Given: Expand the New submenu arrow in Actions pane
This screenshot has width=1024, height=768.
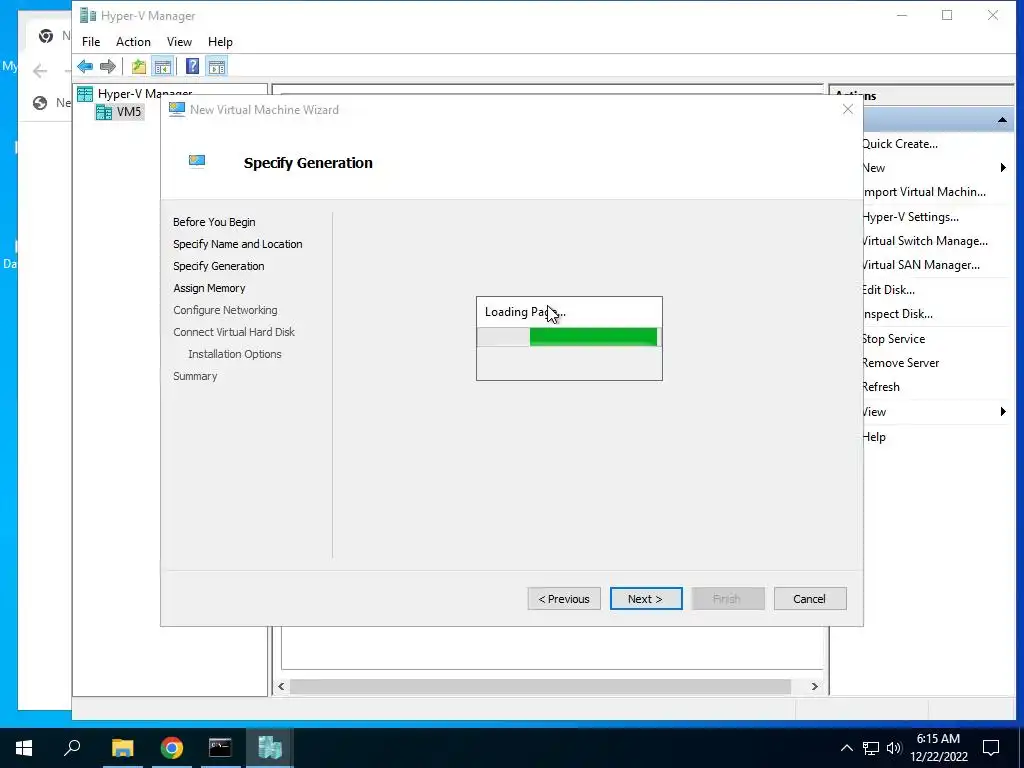Looking at the screenshot, I should pyautogui.click(x=1003, y=168).
